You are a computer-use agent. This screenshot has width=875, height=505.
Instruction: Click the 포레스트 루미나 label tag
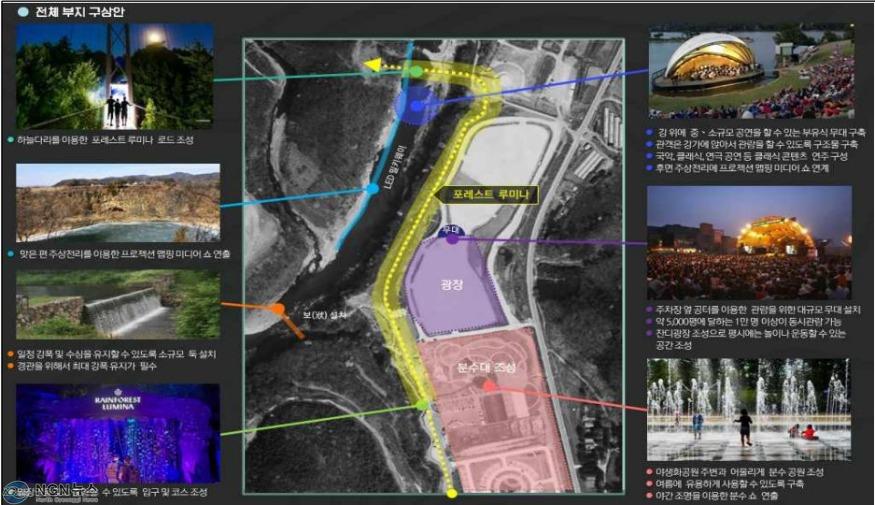(487, 195)
